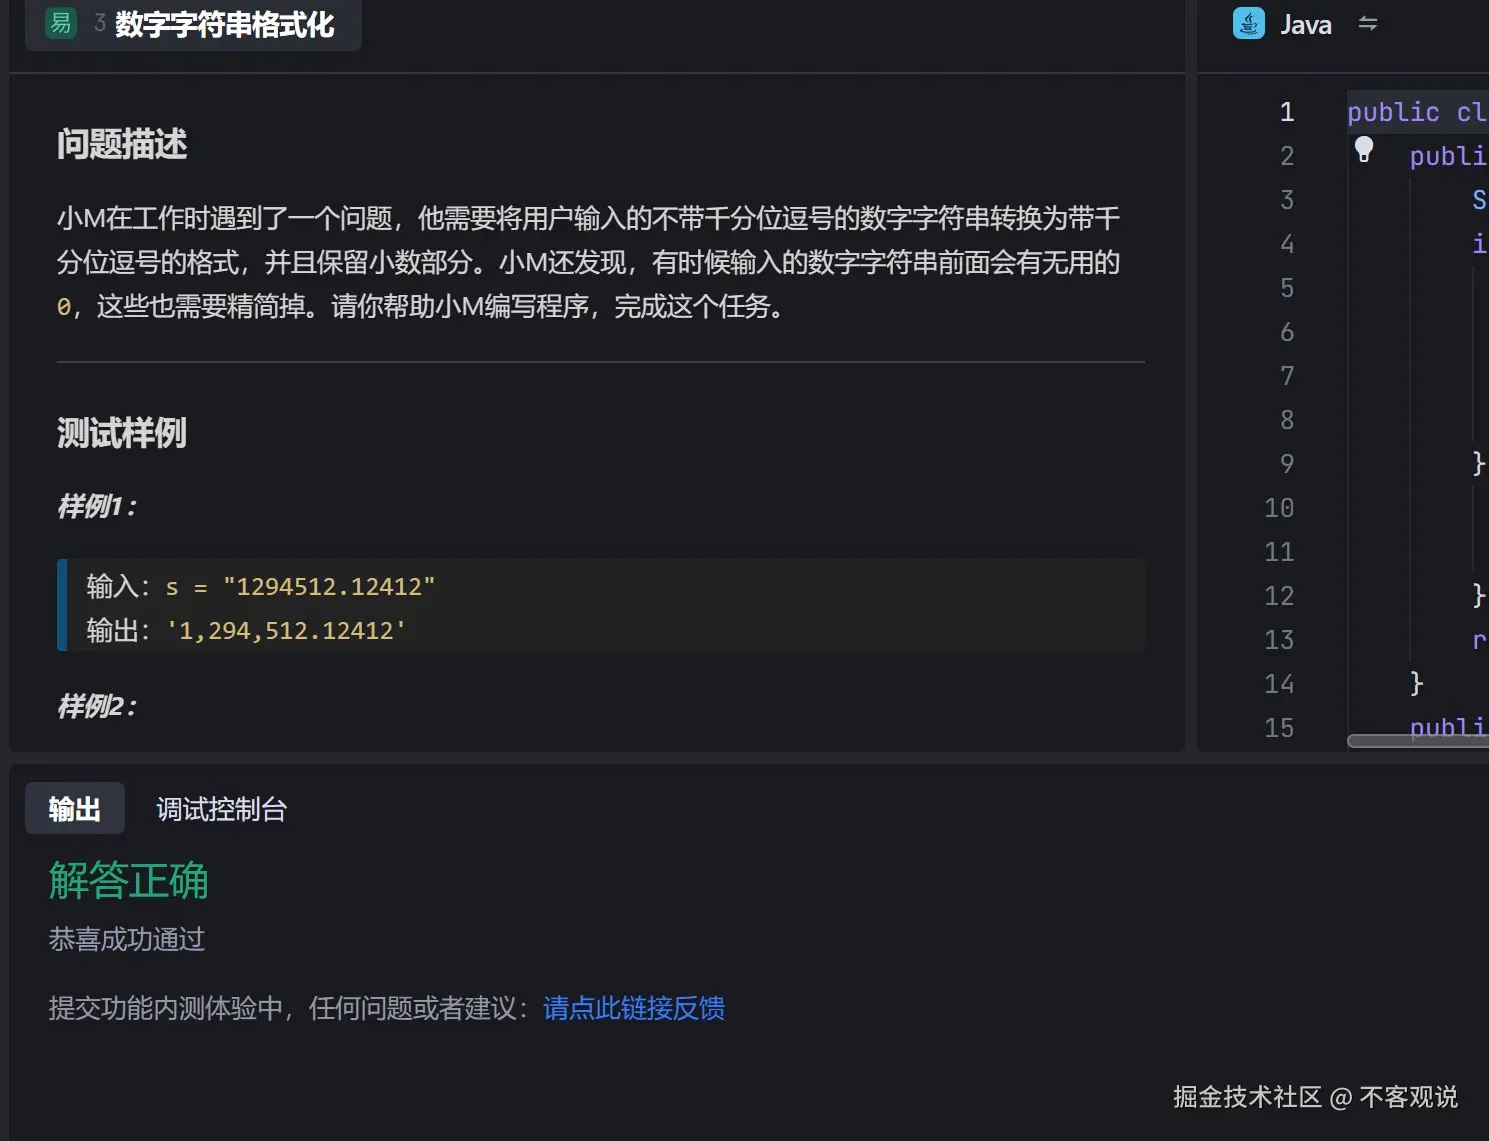Click the 掘金技术社区 watermark link
The height and width of the screenshot is (1141, 1489).
[1245, 1097]
